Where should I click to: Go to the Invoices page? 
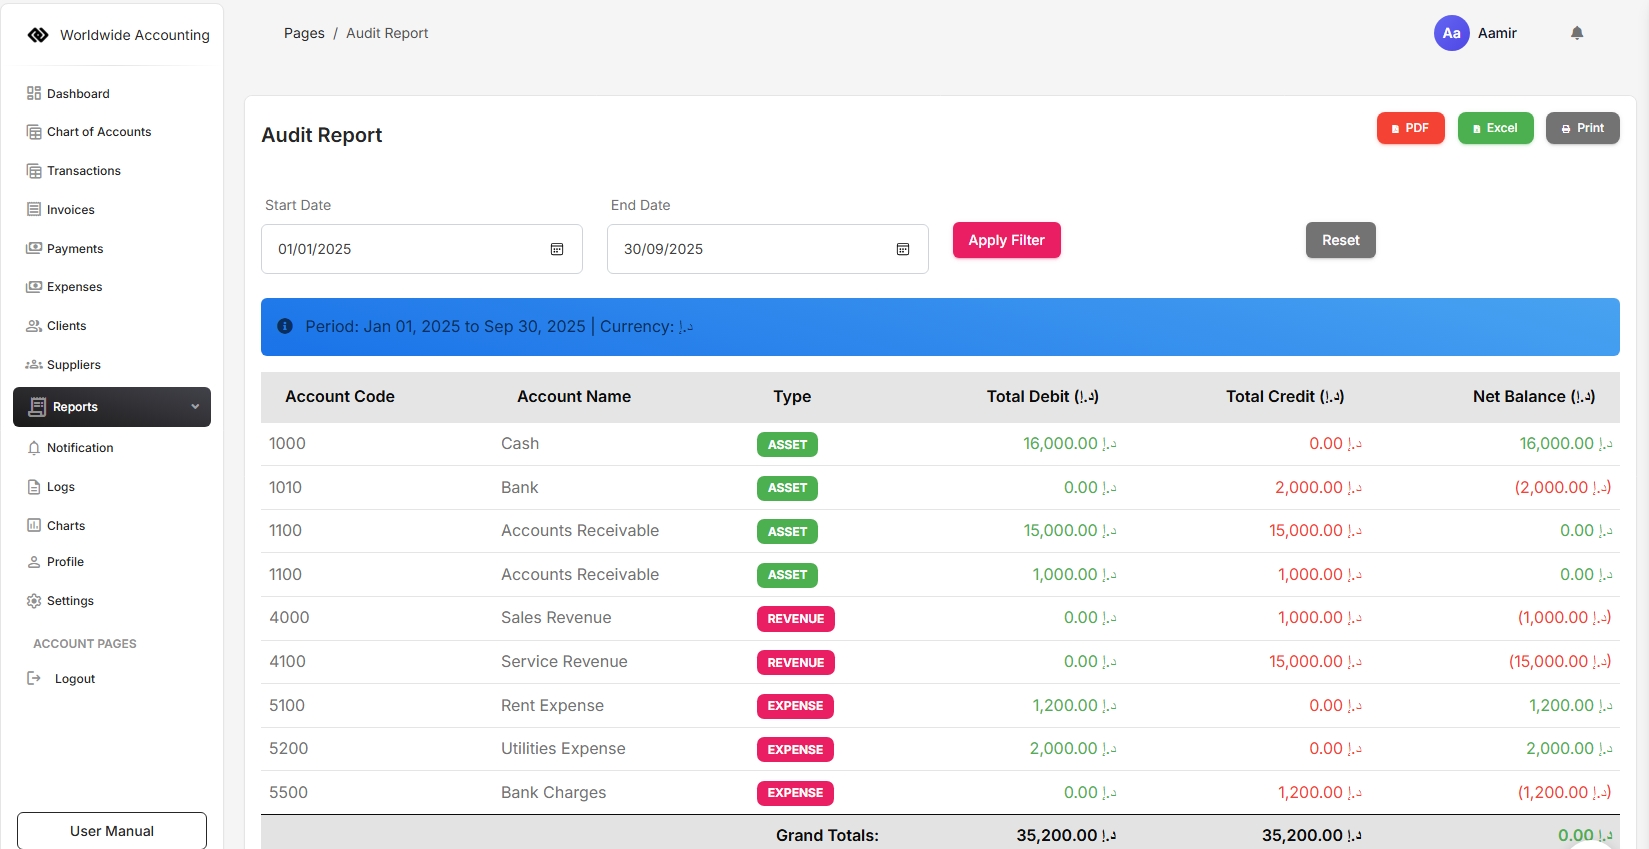[70, 210]
